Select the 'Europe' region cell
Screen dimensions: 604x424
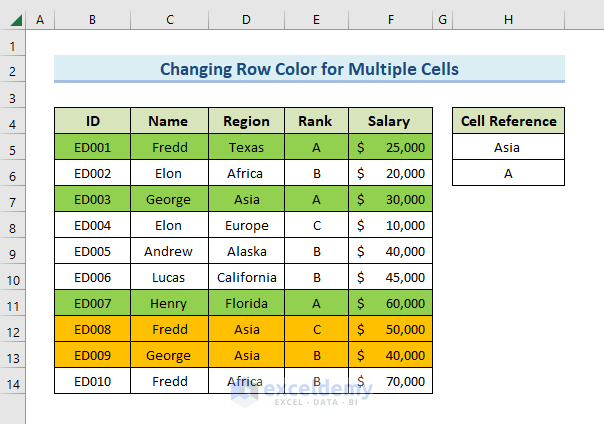[246, 225]
